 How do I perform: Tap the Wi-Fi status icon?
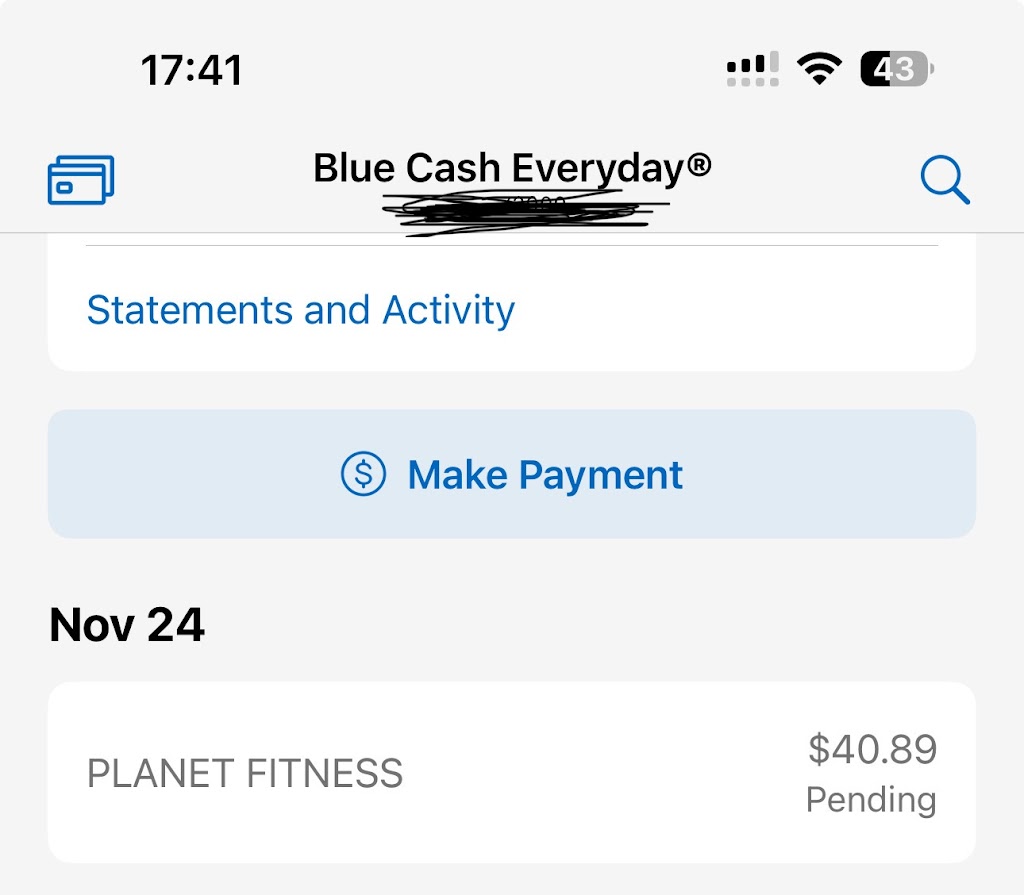pyautogui.click(x=818, y=69)
